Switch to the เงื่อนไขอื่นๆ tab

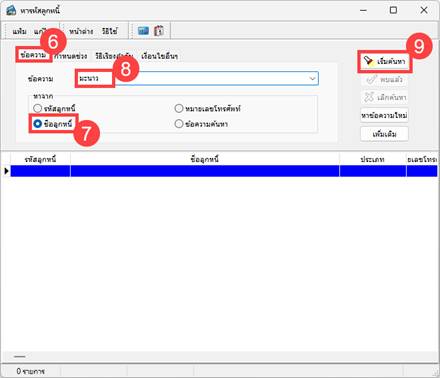[159, 56]
